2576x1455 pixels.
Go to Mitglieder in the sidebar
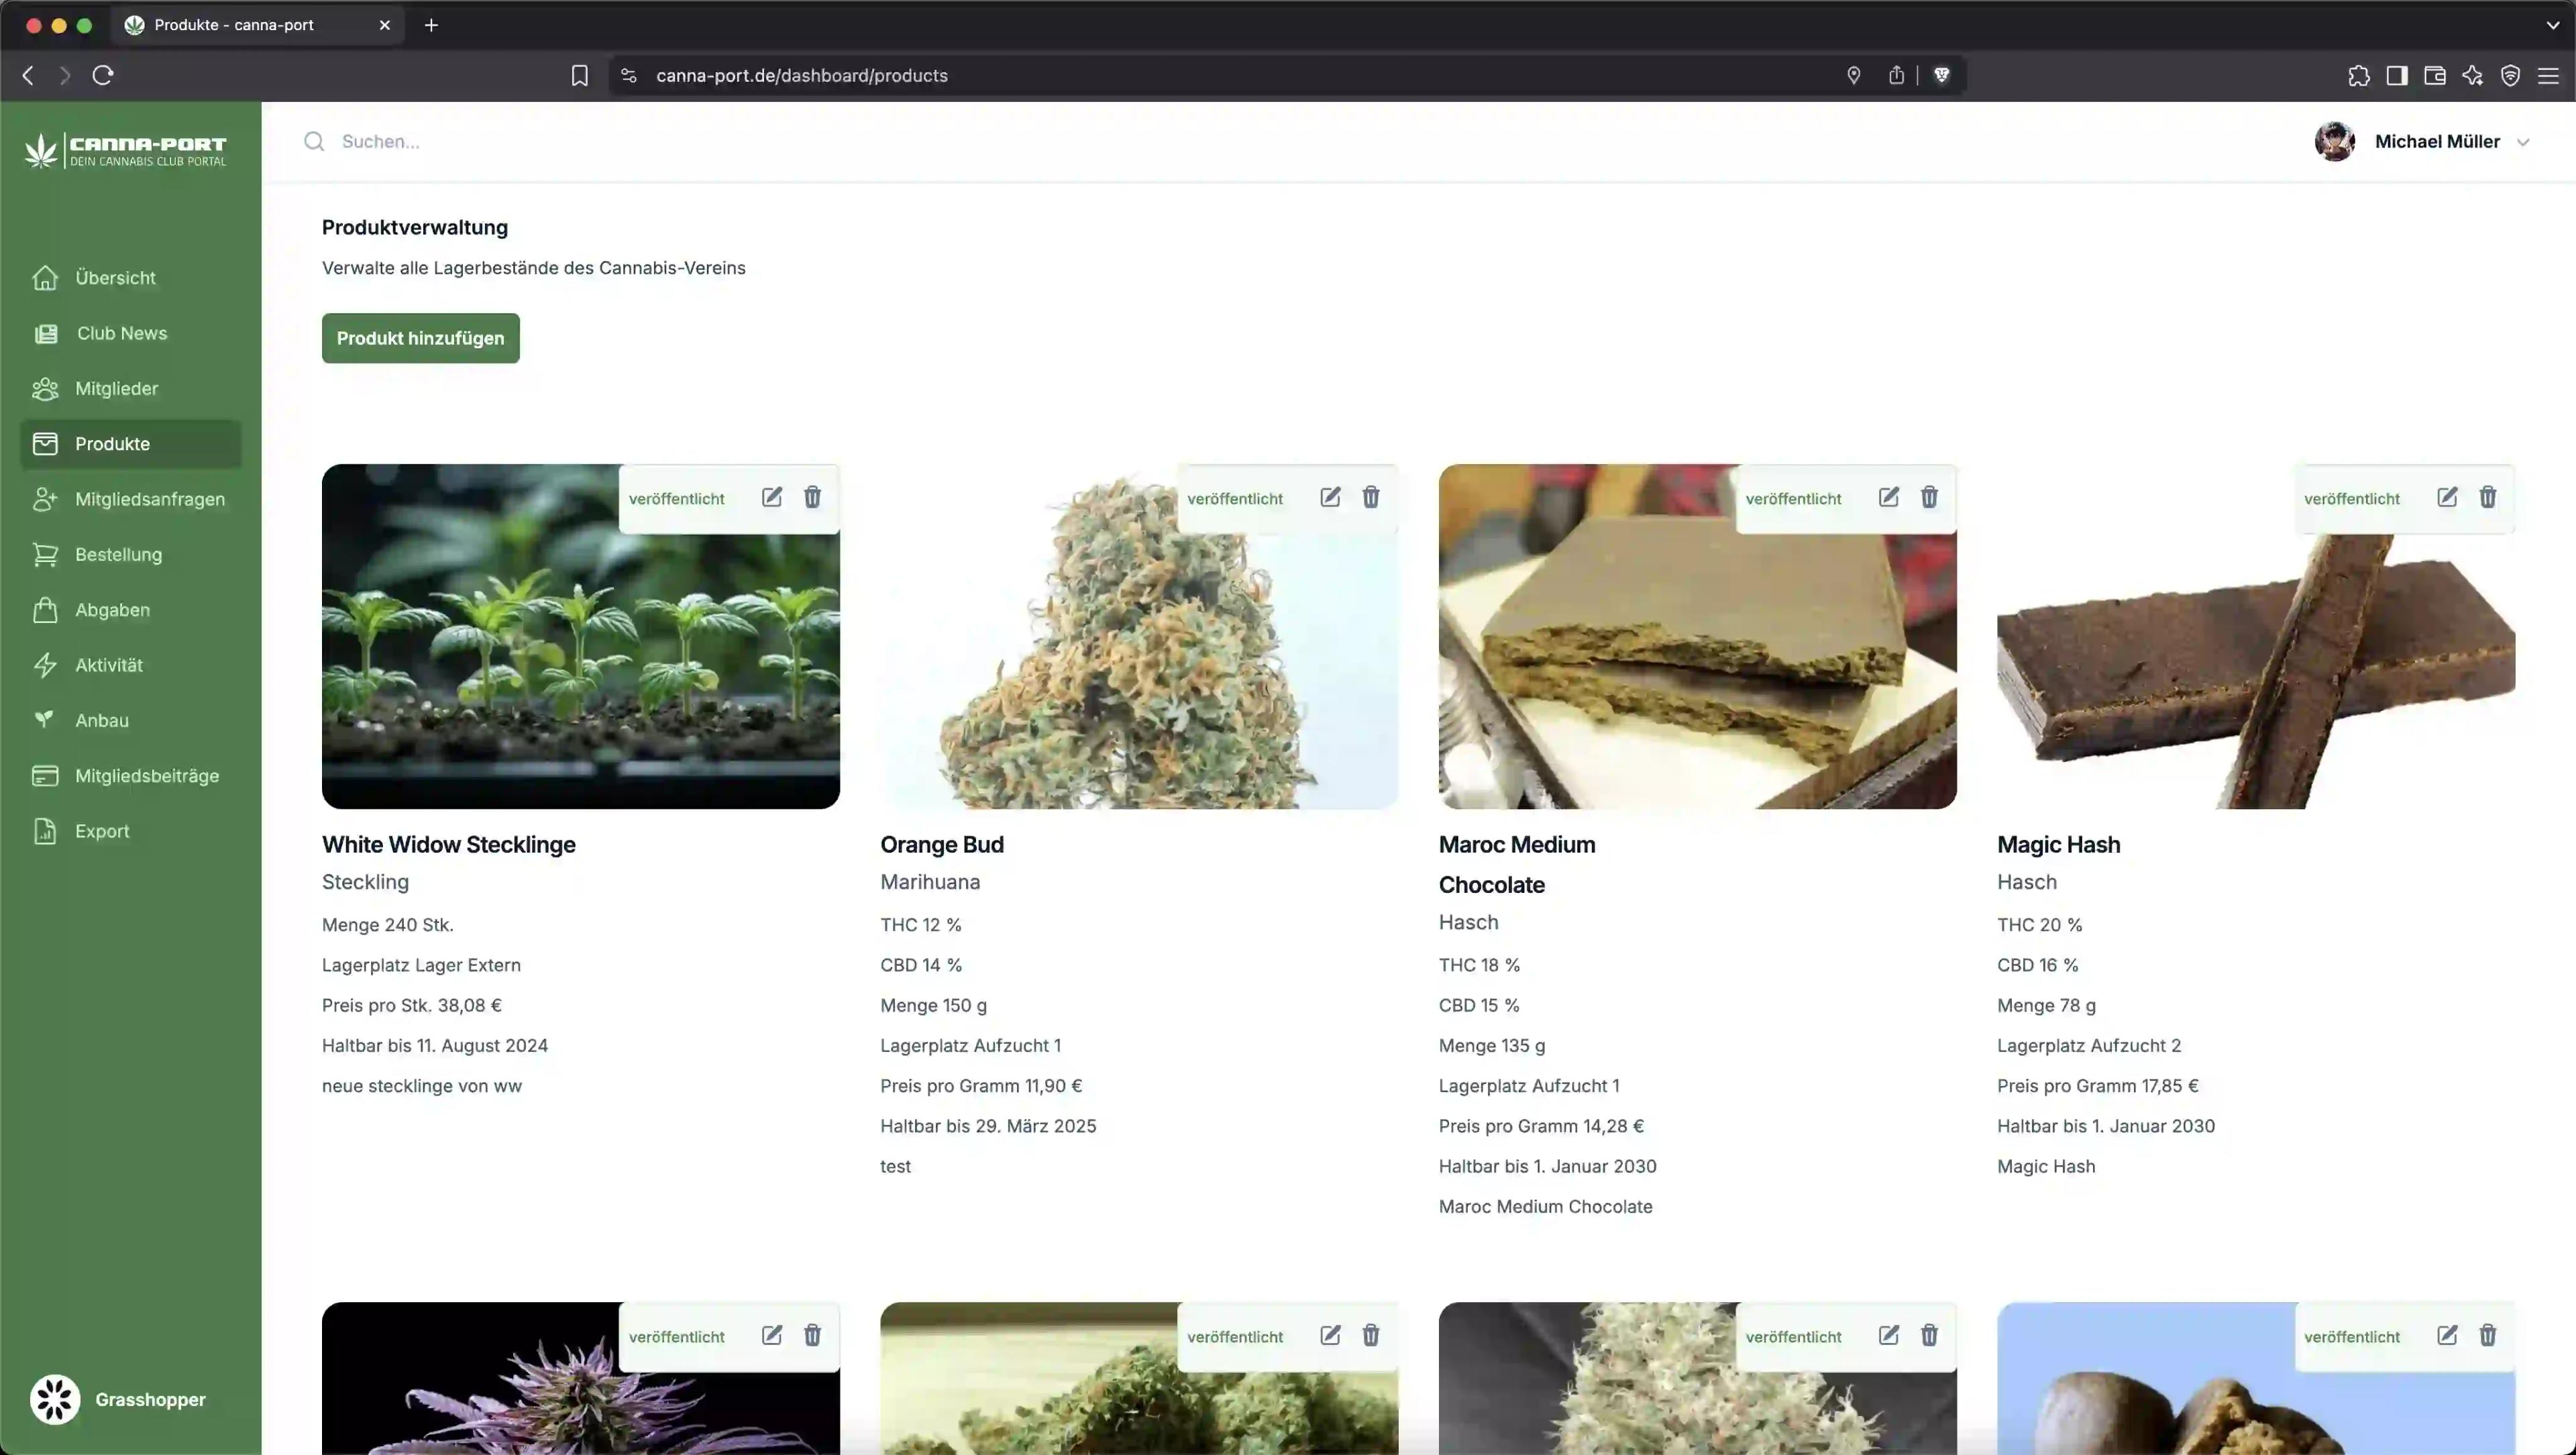pos(130,388)
